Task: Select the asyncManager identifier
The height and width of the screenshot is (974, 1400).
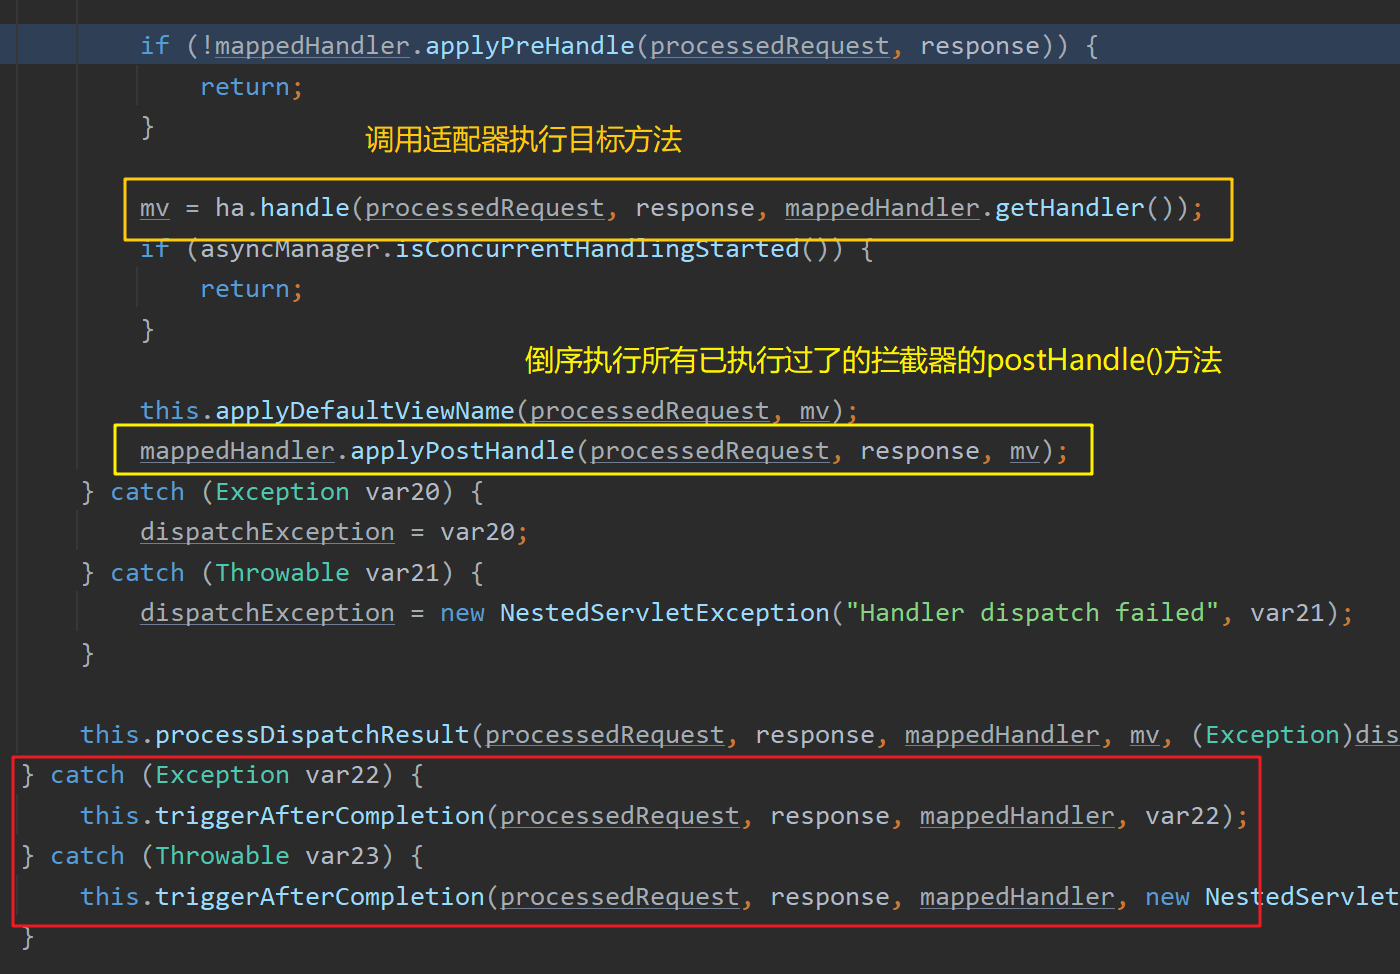Action: [x=290, y=249]
